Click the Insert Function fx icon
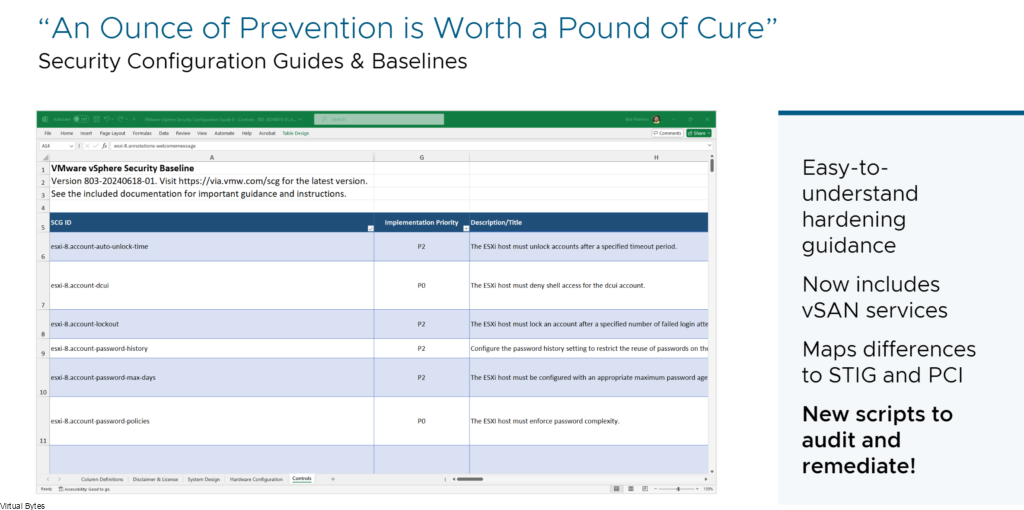The image size is (1024, 510). pyautogui.click(x=104, y=146)
